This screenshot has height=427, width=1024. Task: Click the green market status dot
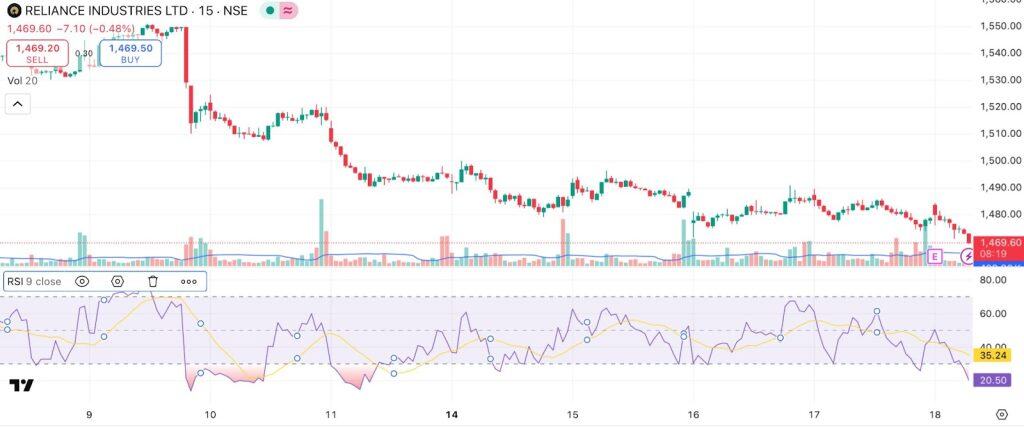point(270,10)
